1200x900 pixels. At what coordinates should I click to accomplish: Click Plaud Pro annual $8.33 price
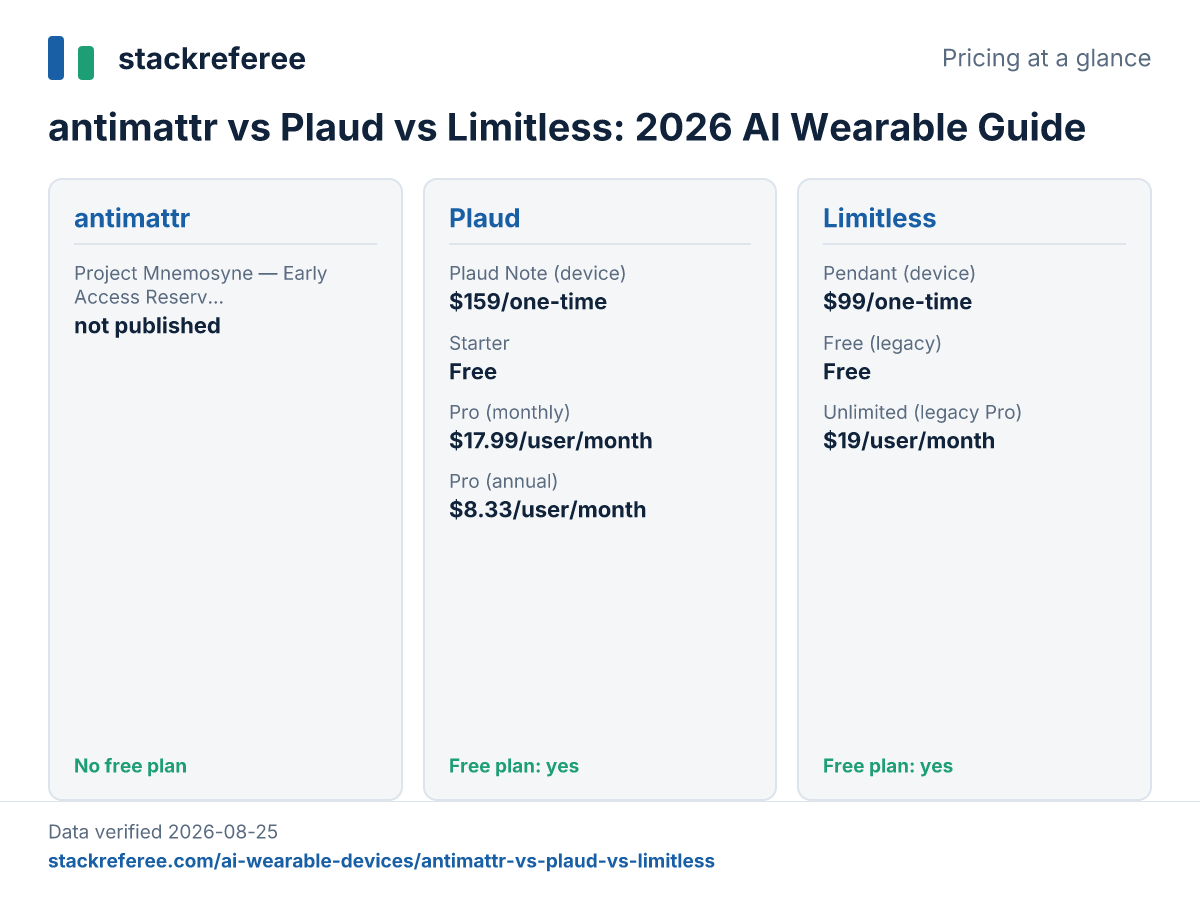click(548, 510)
